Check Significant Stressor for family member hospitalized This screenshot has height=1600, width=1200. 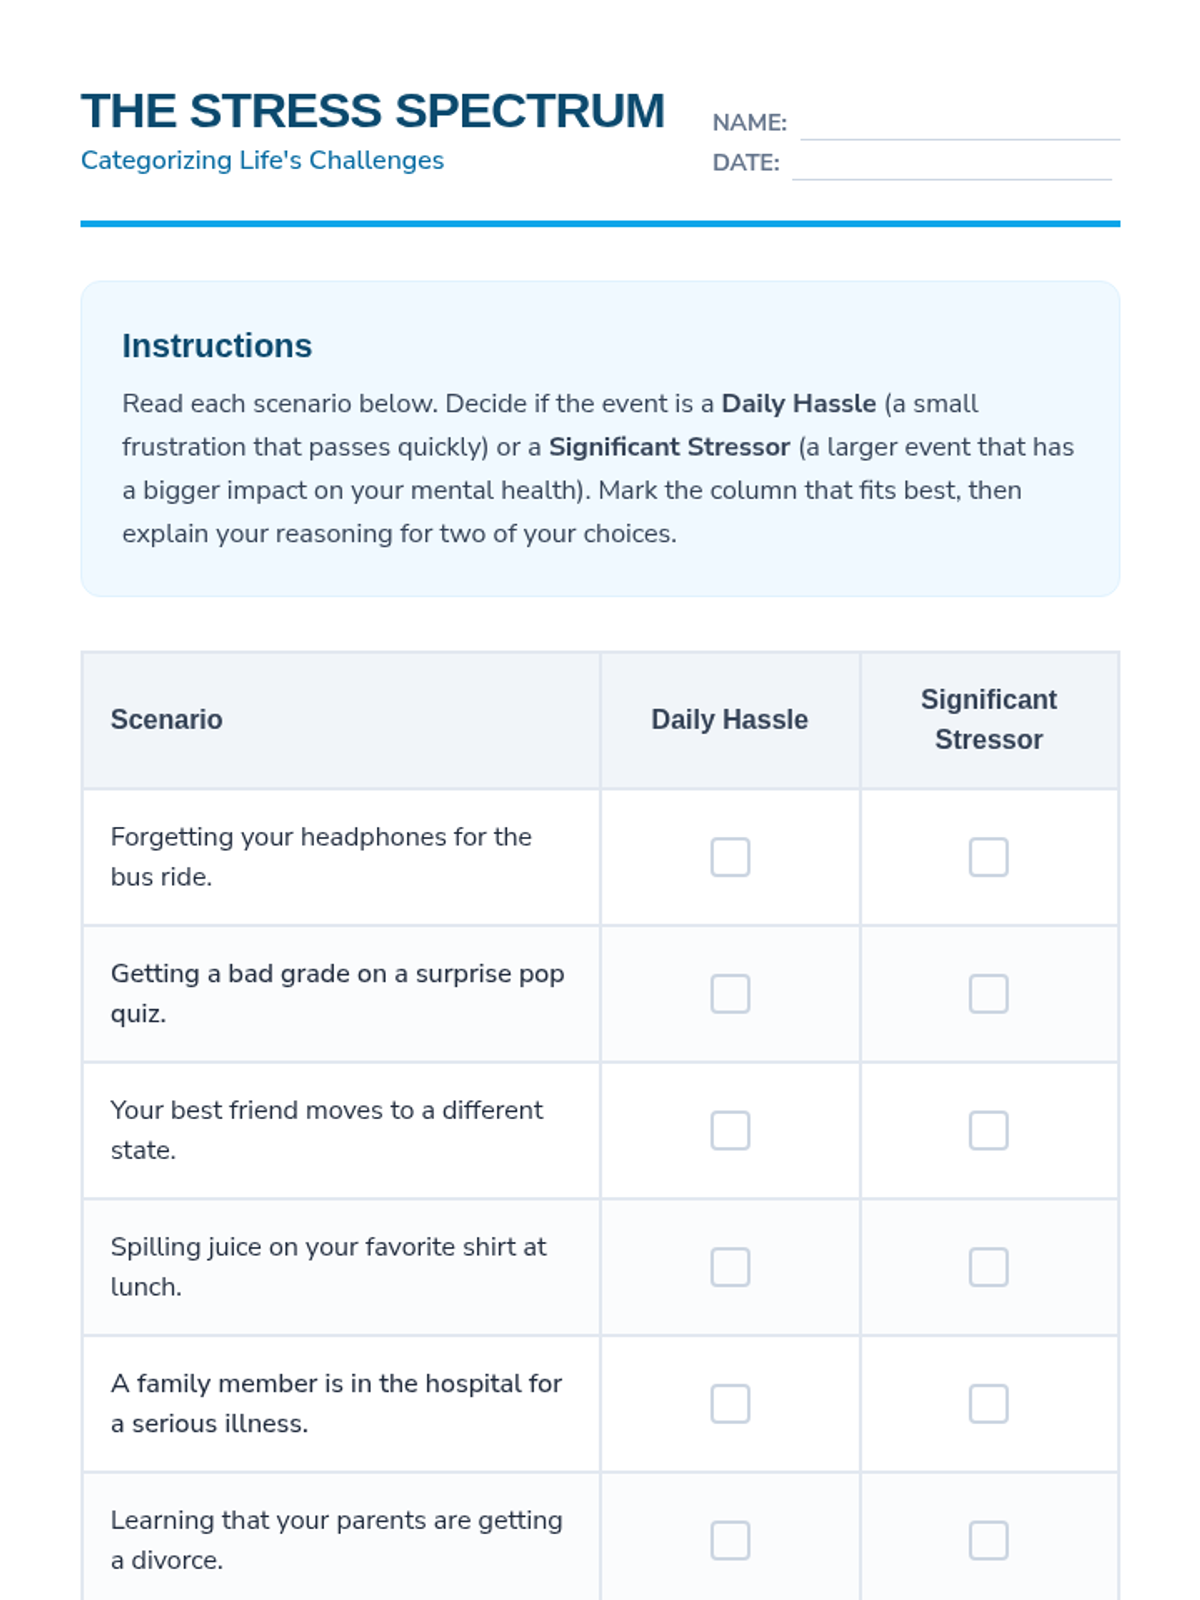click(988, 1404)
